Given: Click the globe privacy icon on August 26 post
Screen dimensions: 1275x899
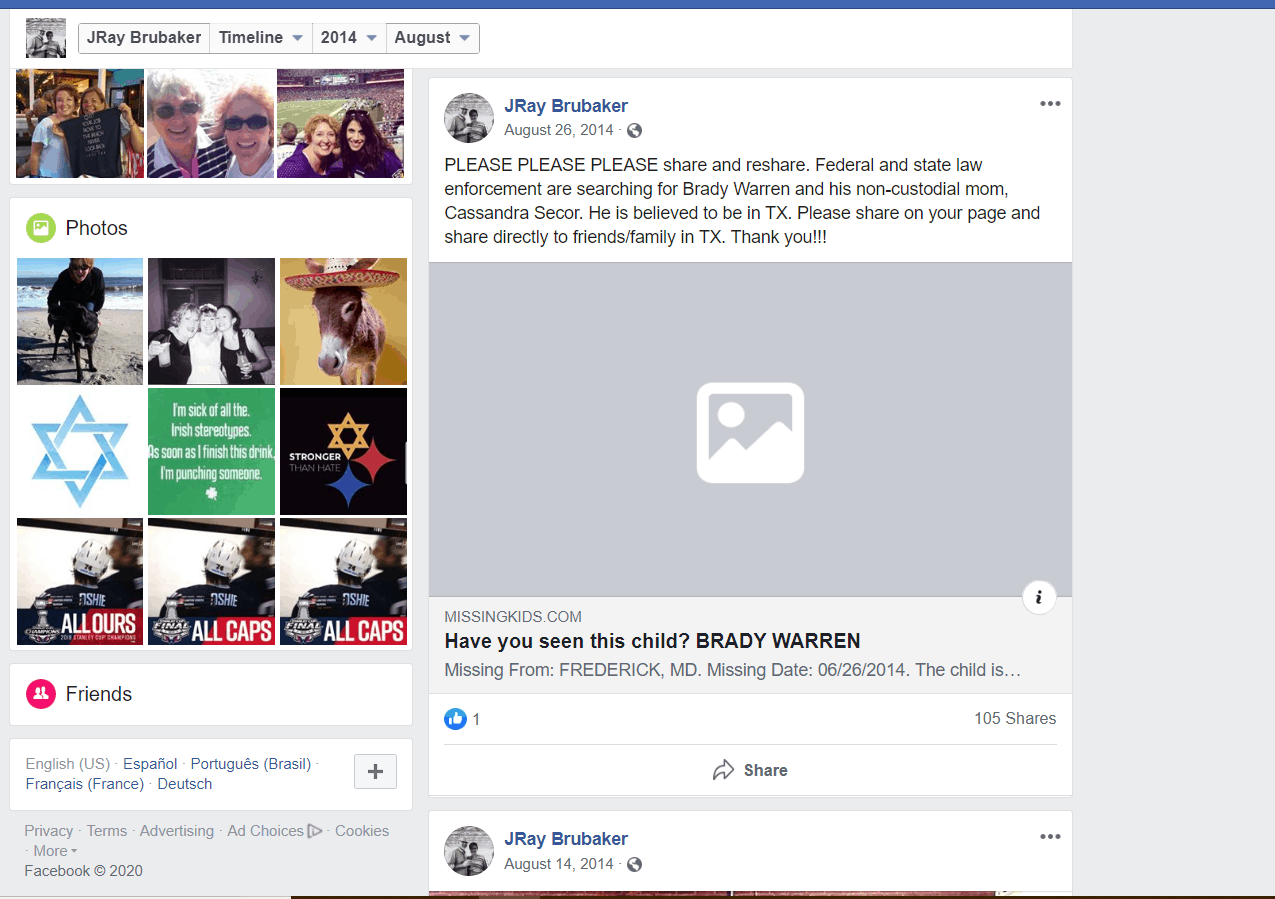Looking at the screenshot, I should point(634,131).
